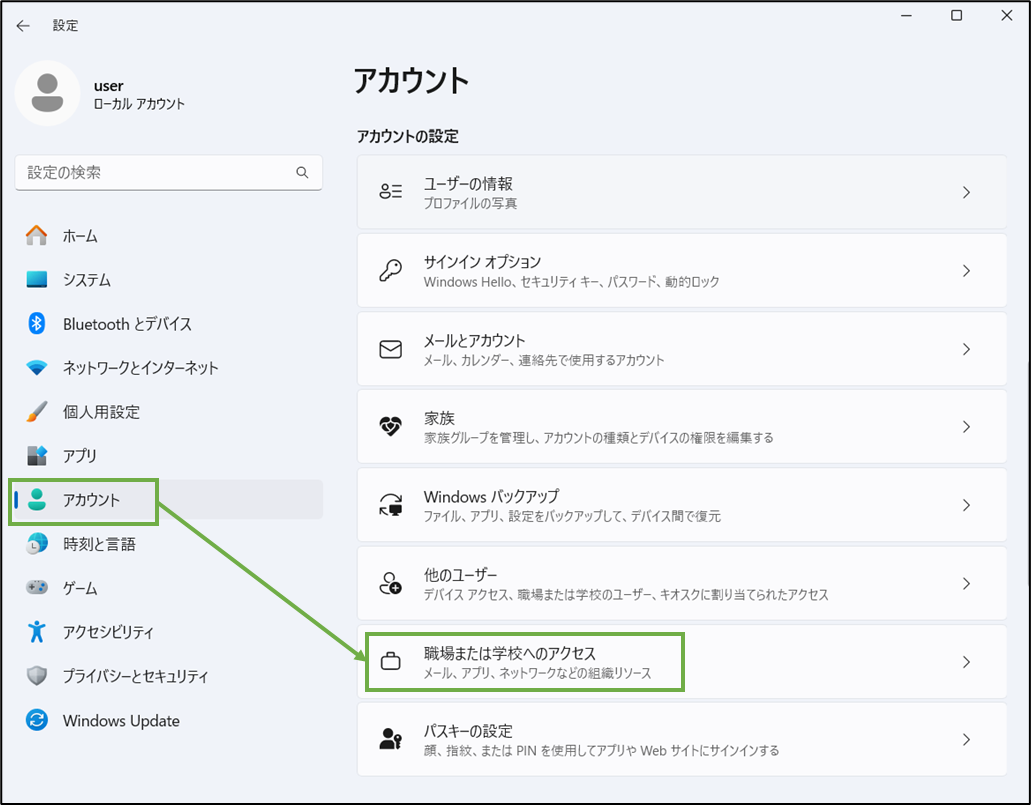The image size is (1031, 805).
Task: Click the アカウント person icon
Action: (37, 500)
